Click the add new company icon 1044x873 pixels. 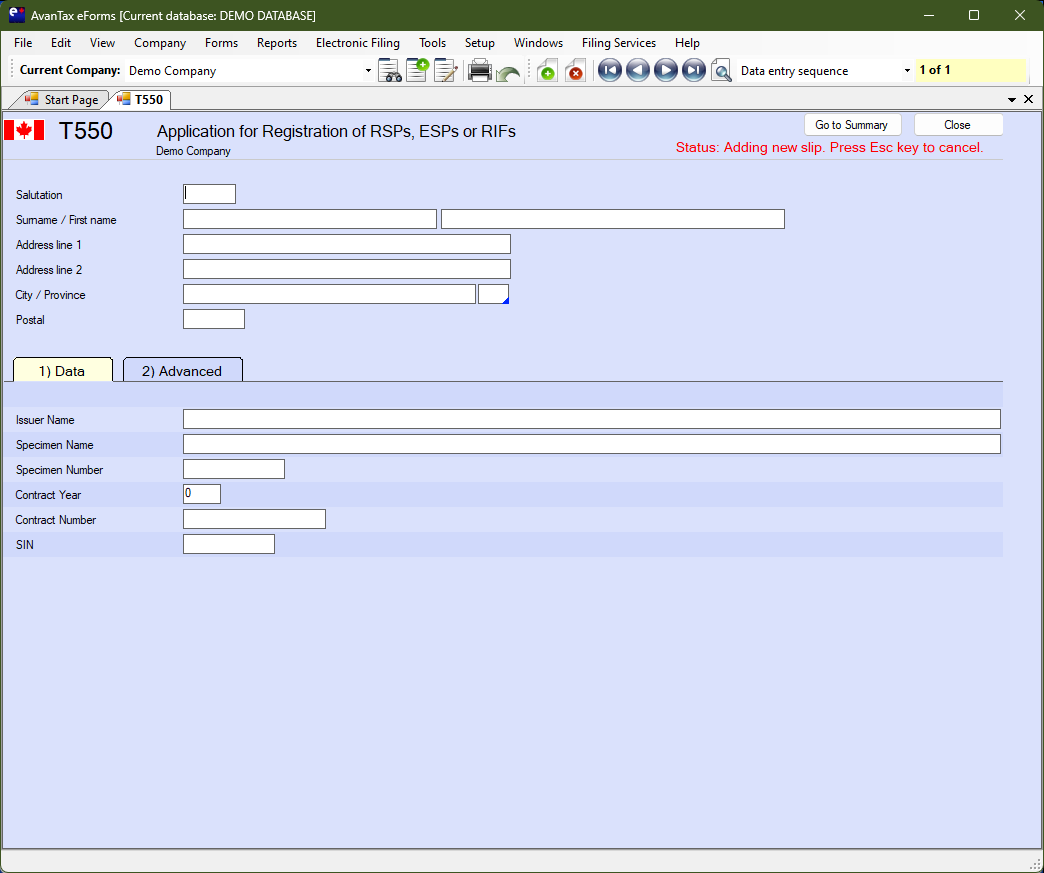417,71
